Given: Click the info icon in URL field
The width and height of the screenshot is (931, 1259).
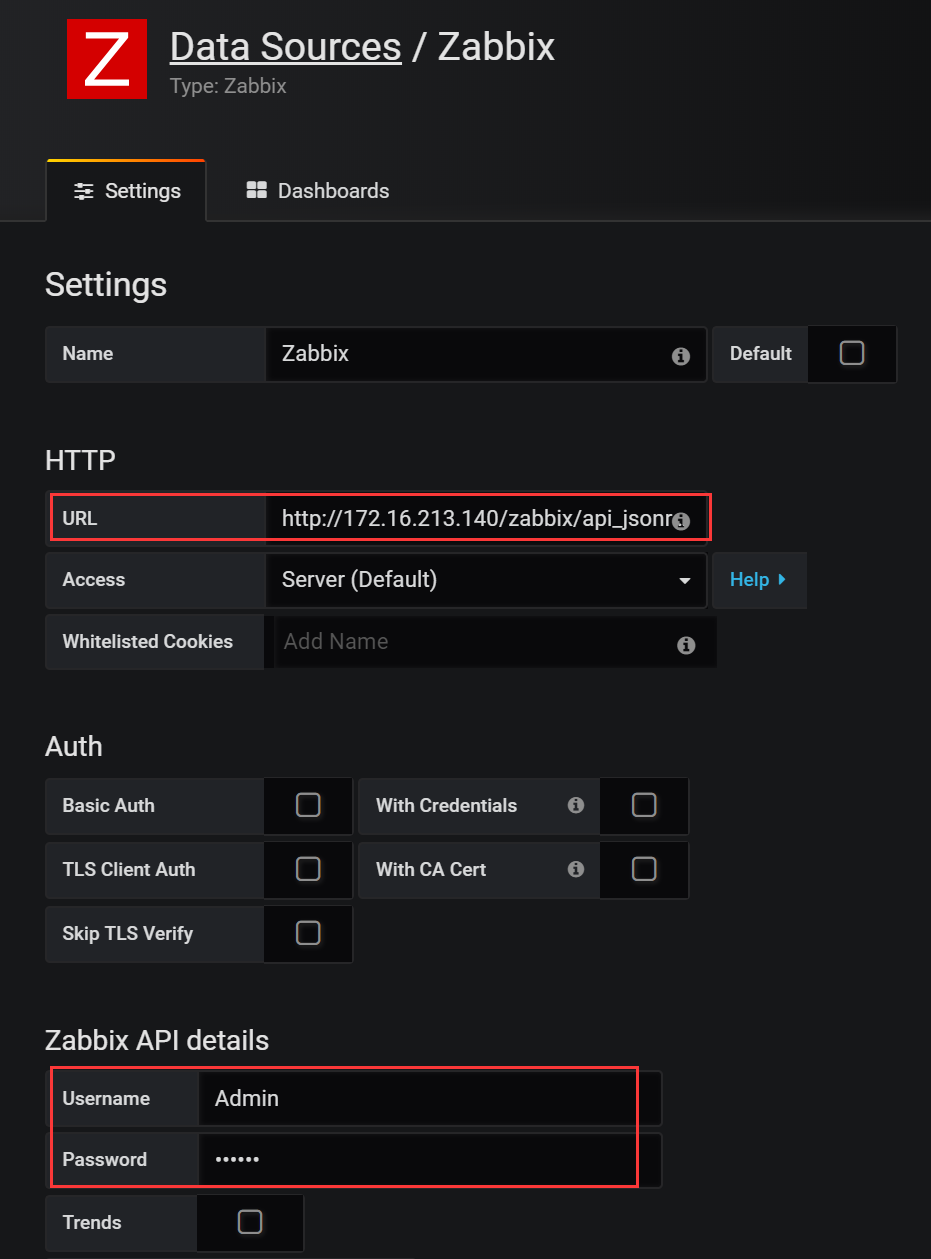Looking at the screenshot, I should (x=681, y=521).
